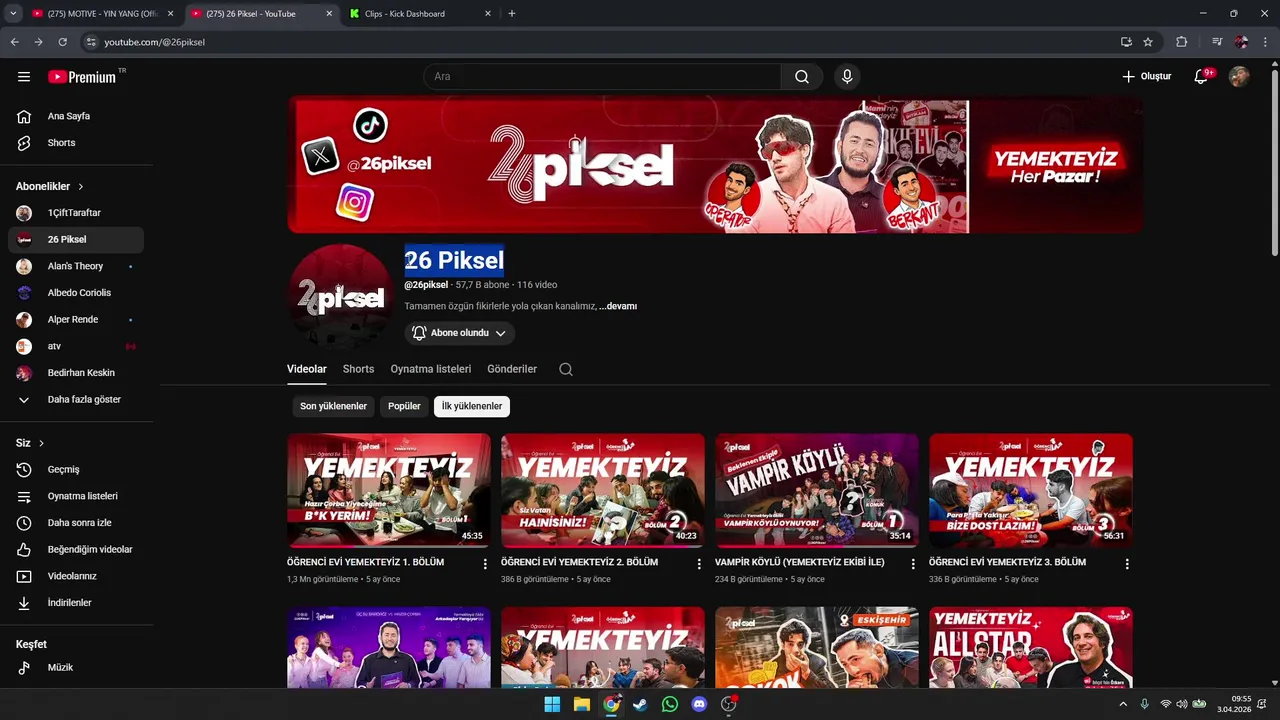Play VAMPİR KÖYLÜ video thumbnail

(817, 490)
